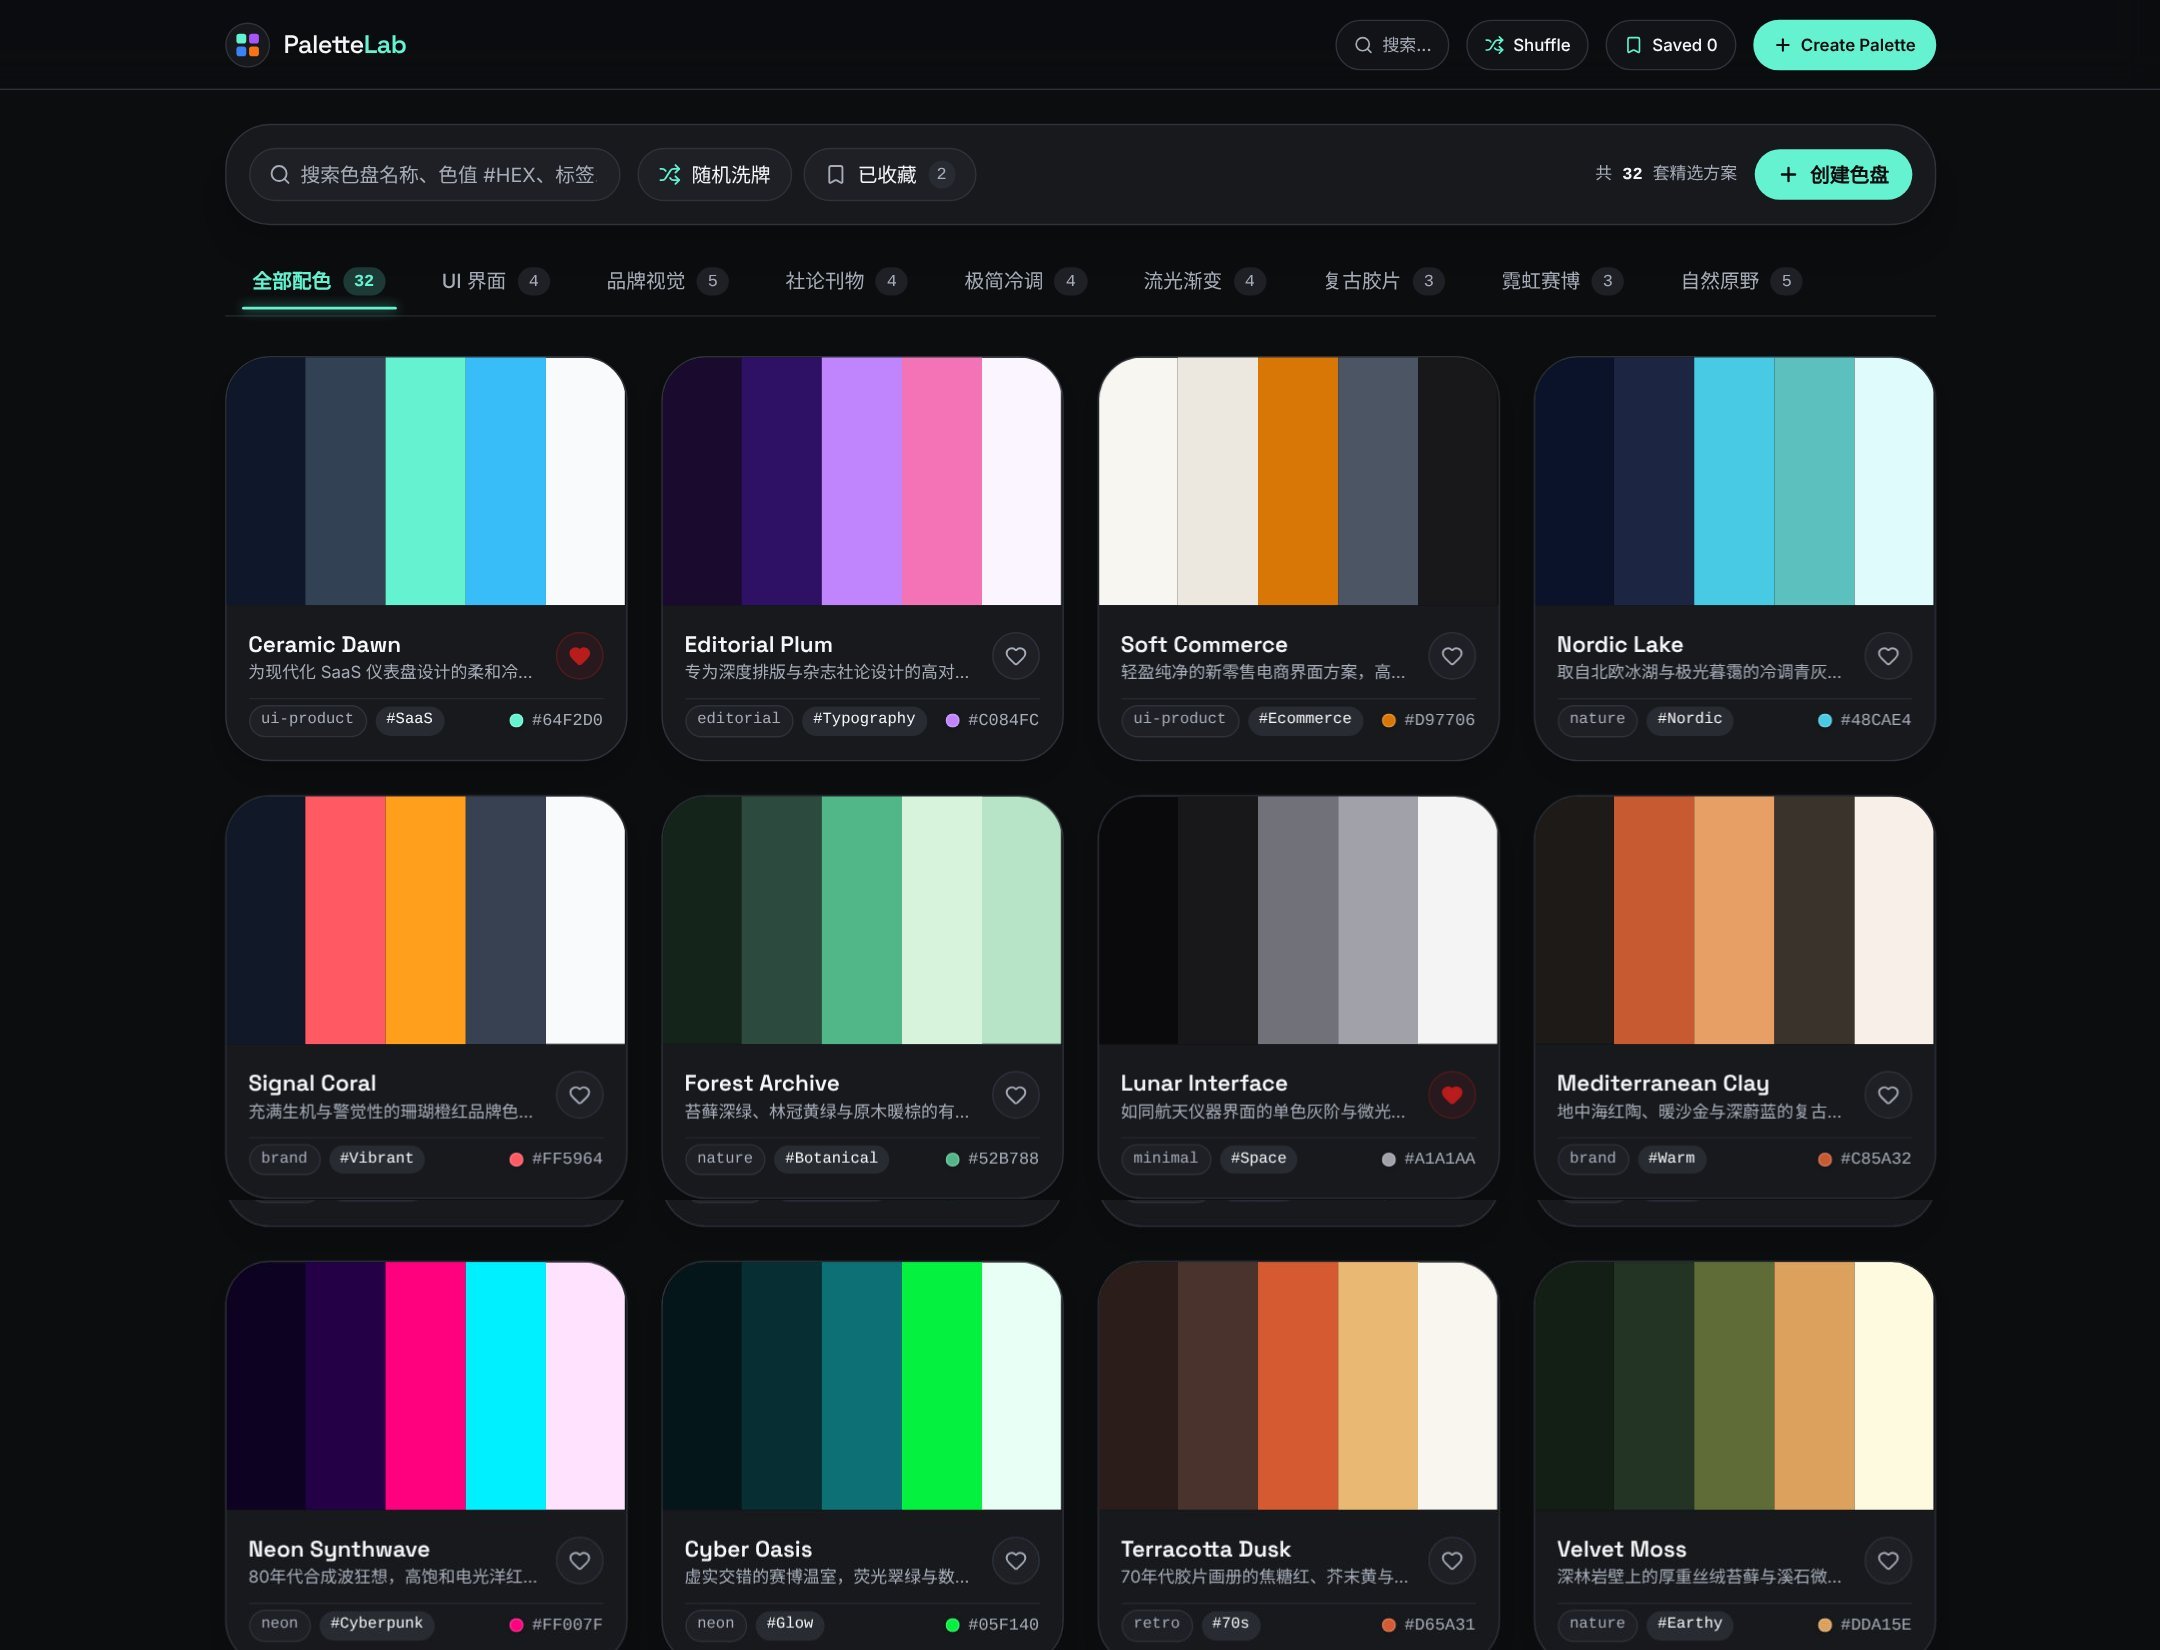Click the #SaaS tag on Ceramic Dawn
2160x1650 pixels.
click(x=409, y=719)
